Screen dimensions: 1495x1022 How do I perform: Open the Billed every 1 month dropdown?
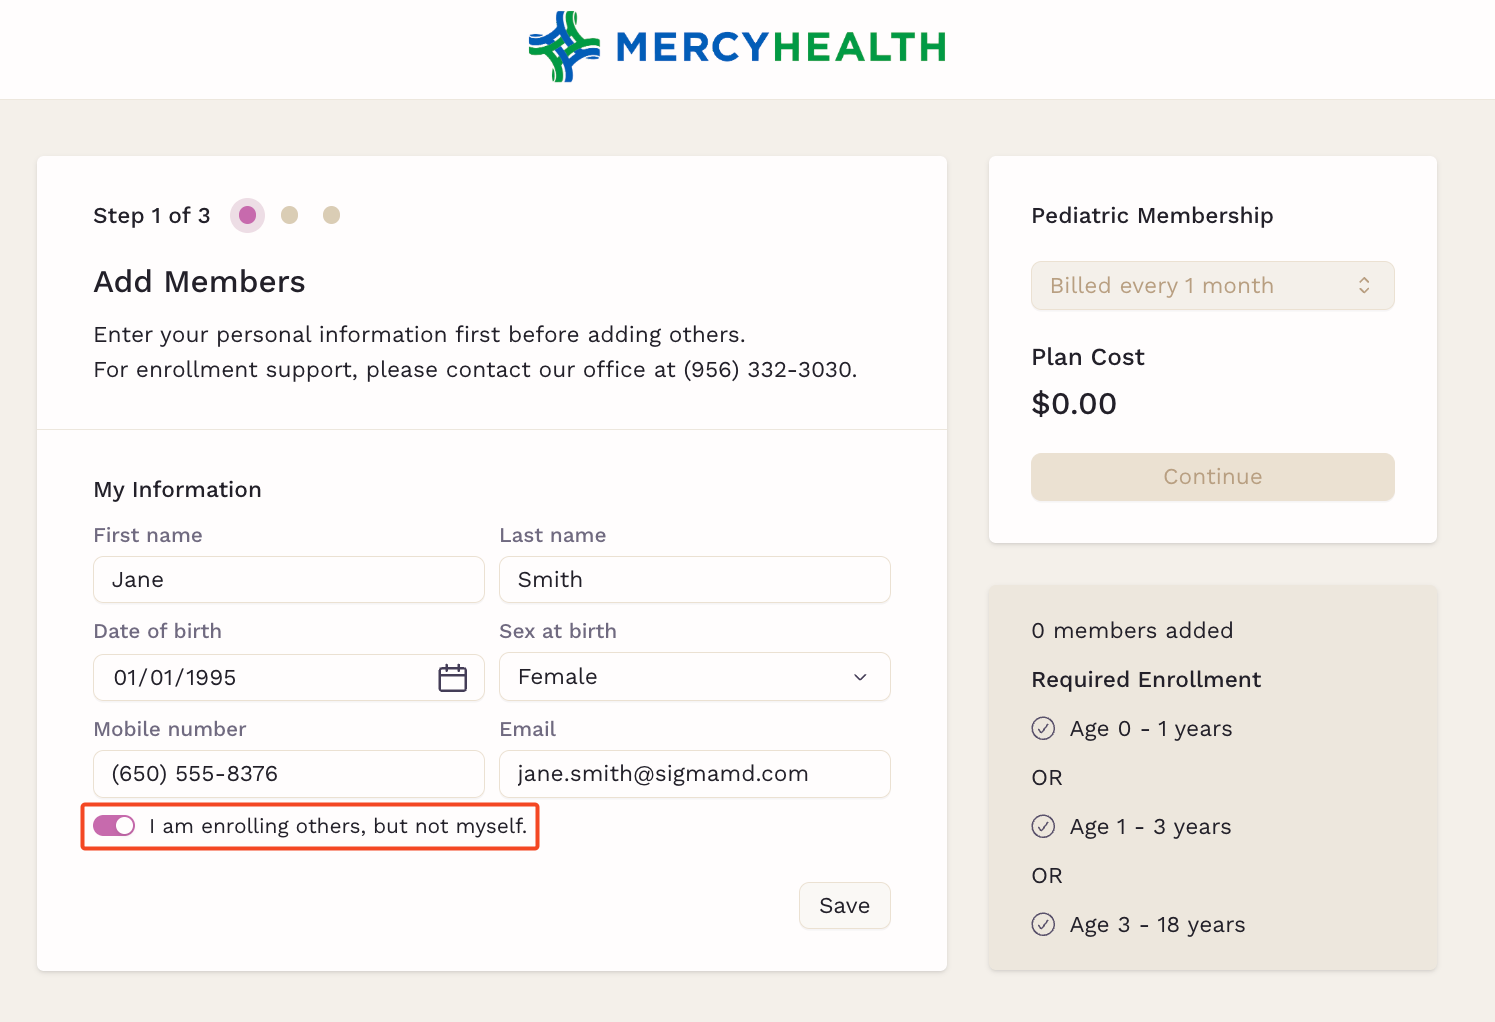pyautogui.click(x=1213, y=286)
